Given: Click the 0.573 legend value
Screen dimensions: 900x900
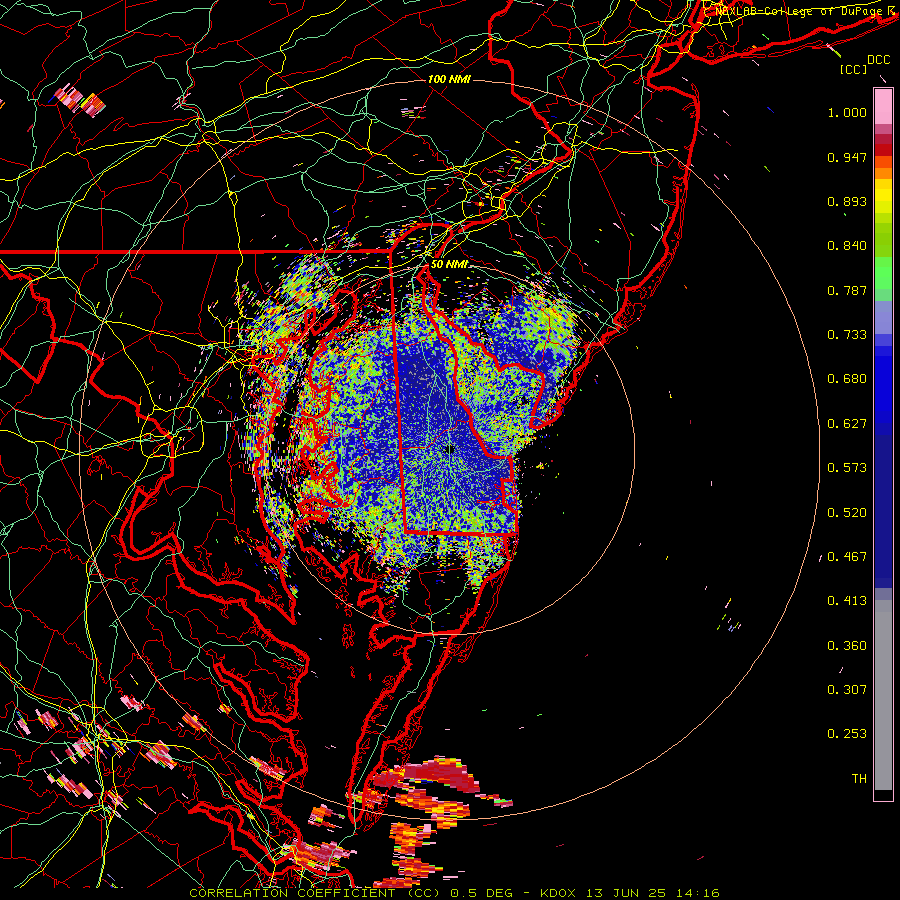Looking at the screenshot, I should click(x=847, y=468).
